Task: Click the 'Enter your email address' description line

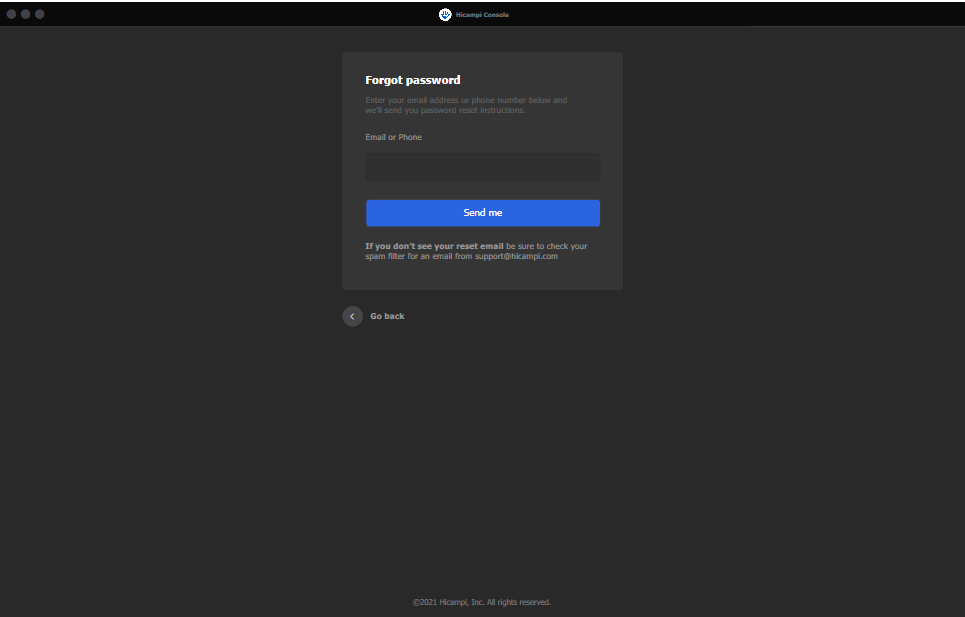Action: pos(466,100)
